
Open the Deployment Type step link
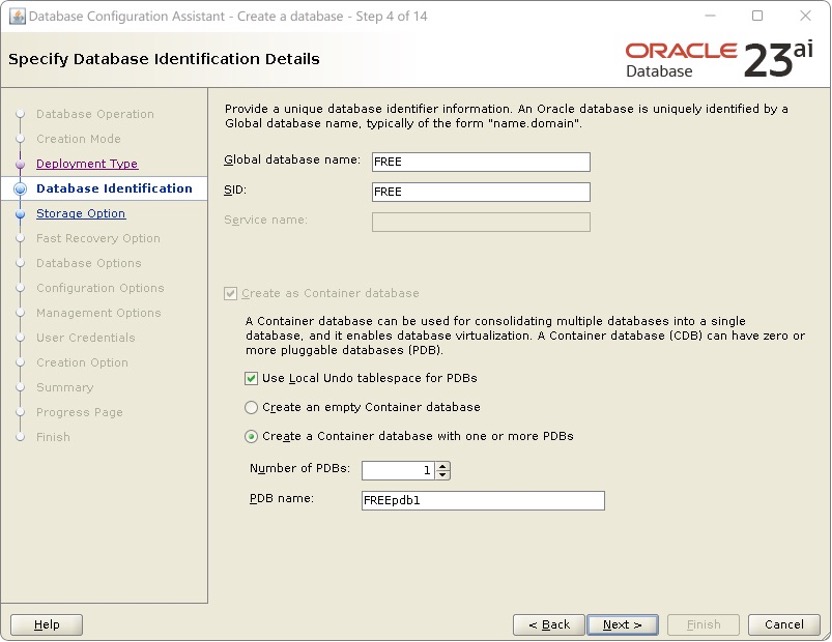87,164
